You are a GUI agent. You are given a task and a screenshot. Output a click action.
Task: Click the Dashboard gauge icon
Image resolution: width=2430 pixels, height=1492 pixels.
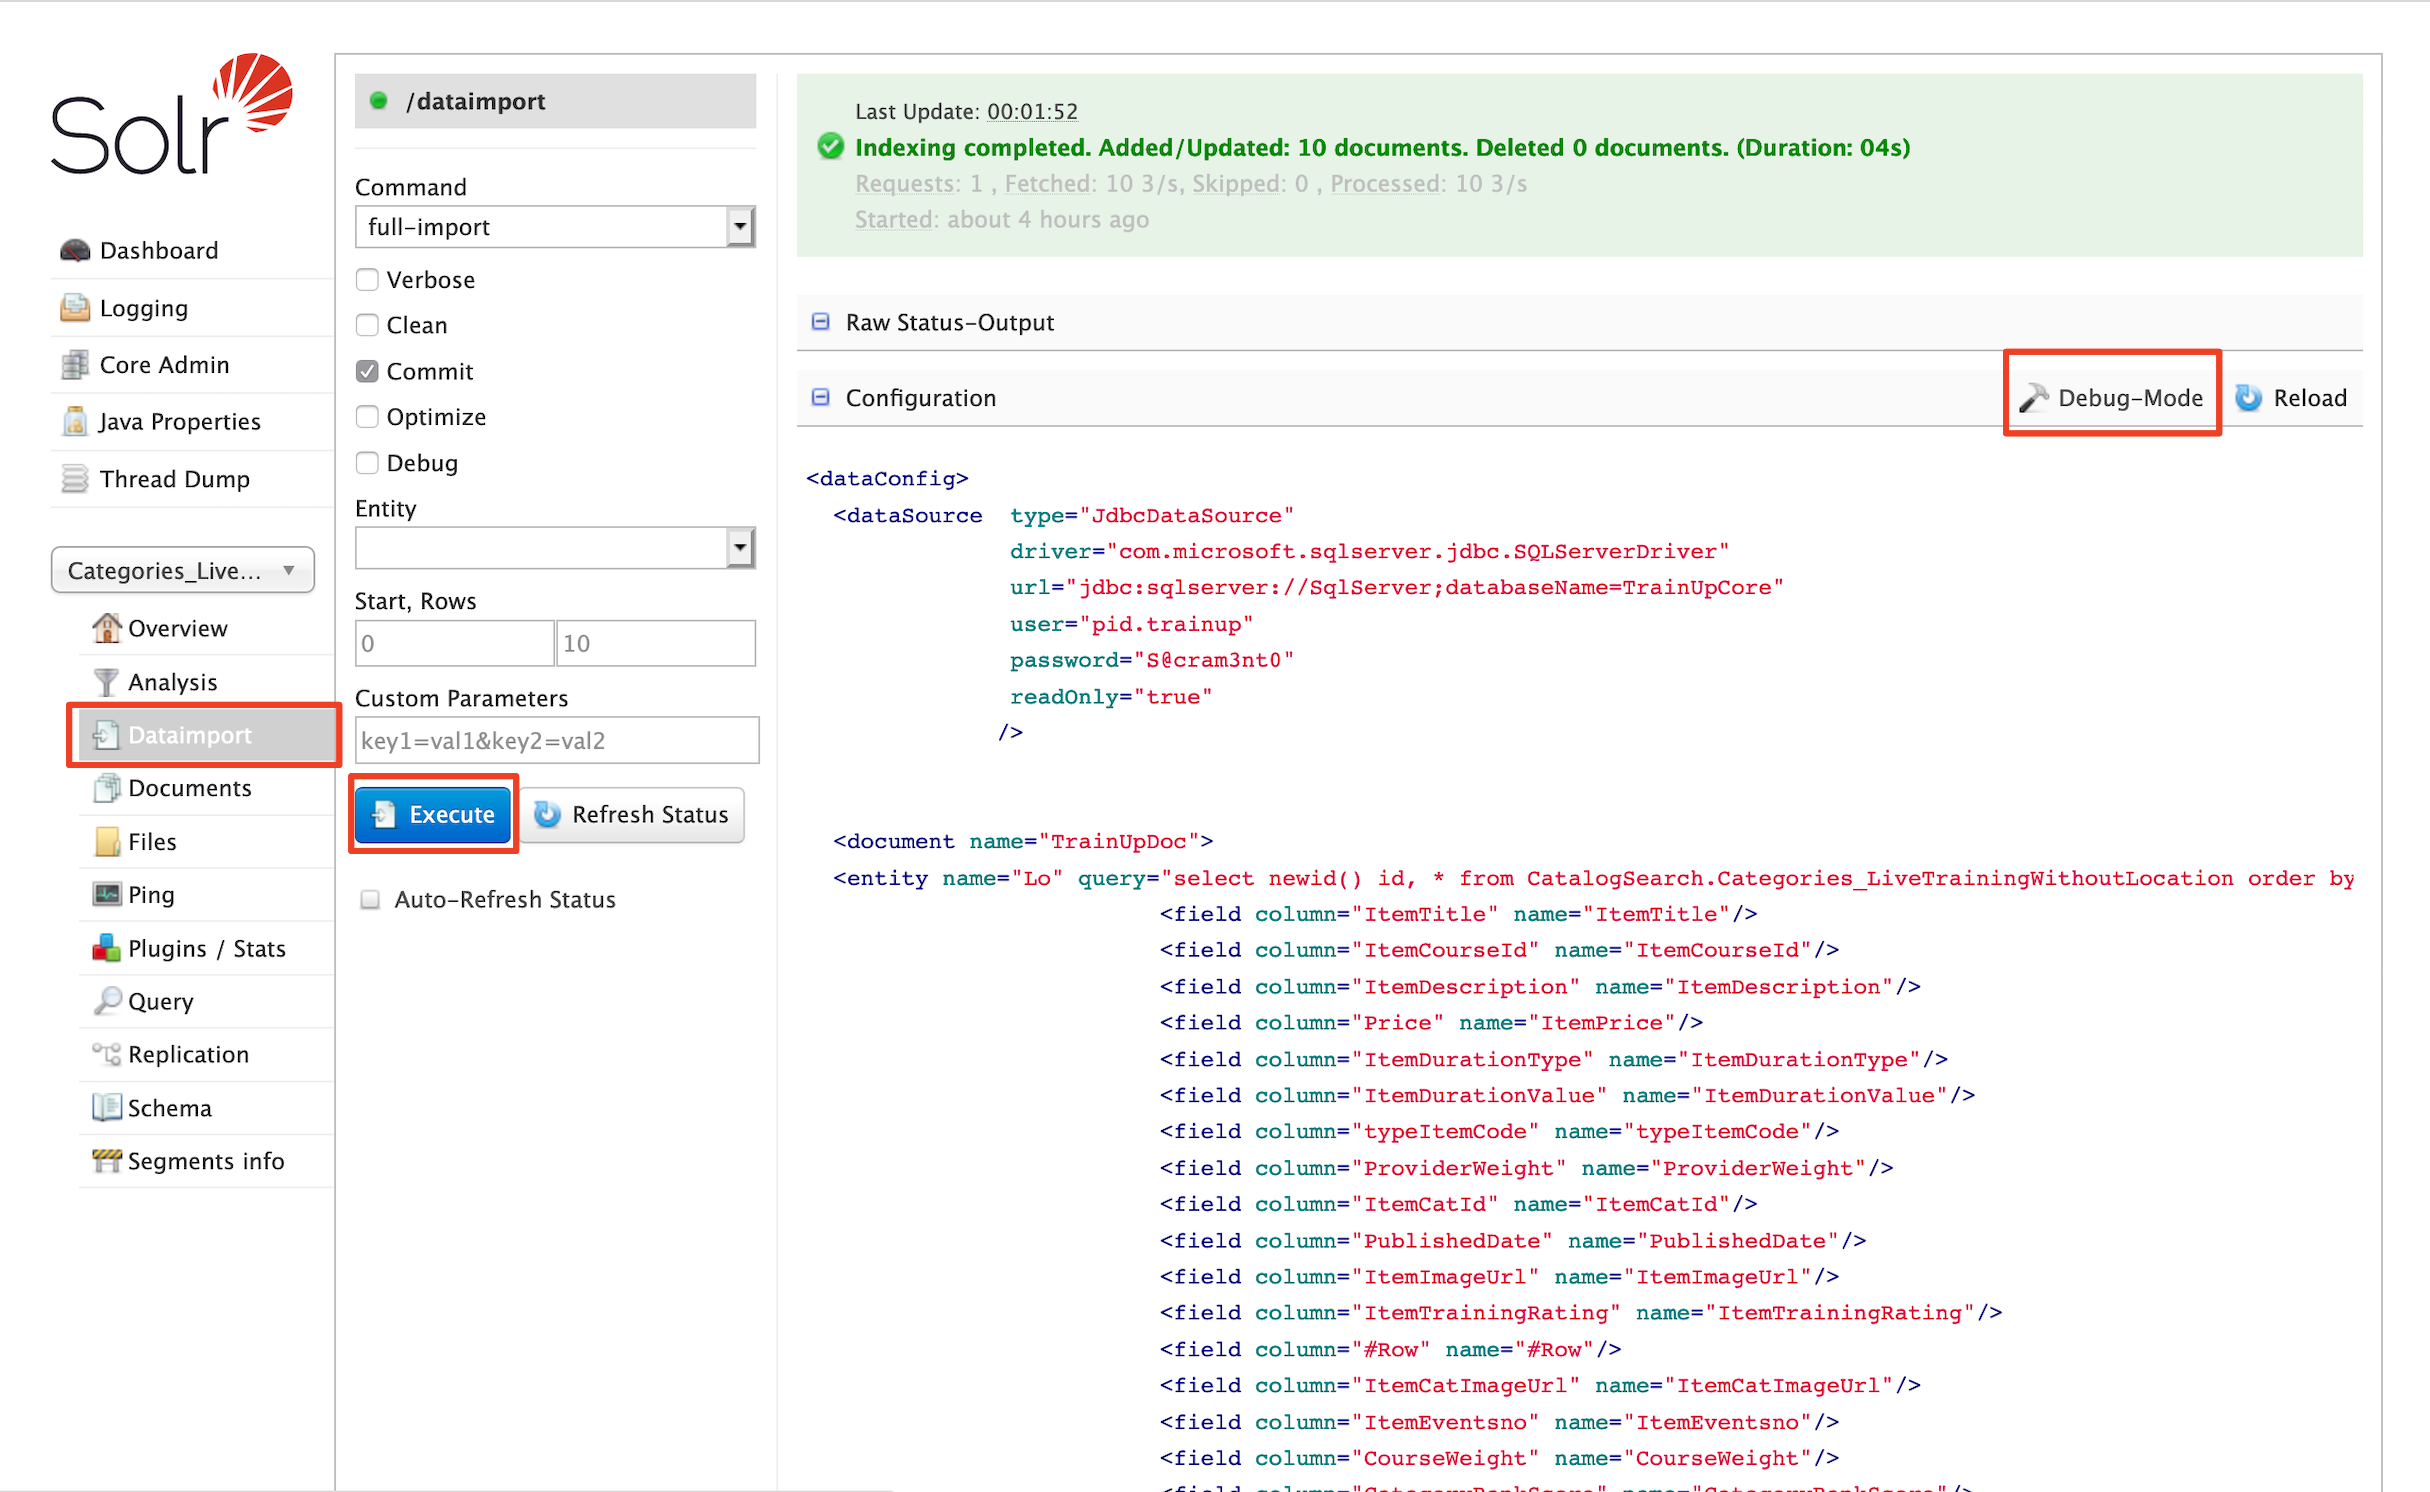[x=75, y=250]
